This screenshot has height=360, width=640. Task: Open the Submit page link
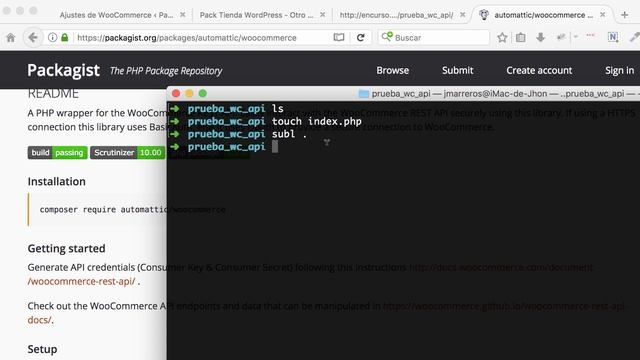point(458,70)
